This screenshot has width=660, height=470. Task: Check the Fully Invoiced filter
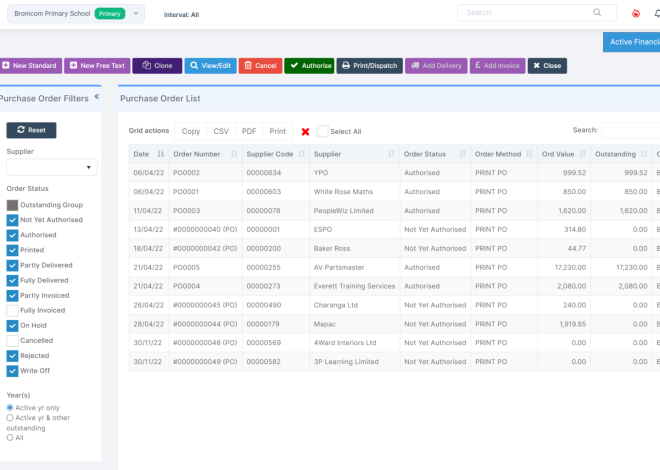click(12, 311)
